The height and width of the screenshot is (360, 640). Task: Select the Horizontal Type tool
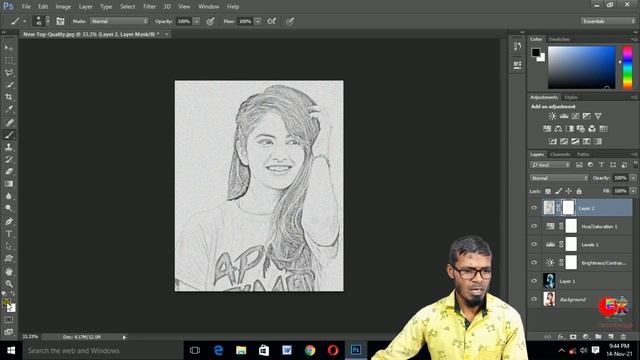coord(9,234)
